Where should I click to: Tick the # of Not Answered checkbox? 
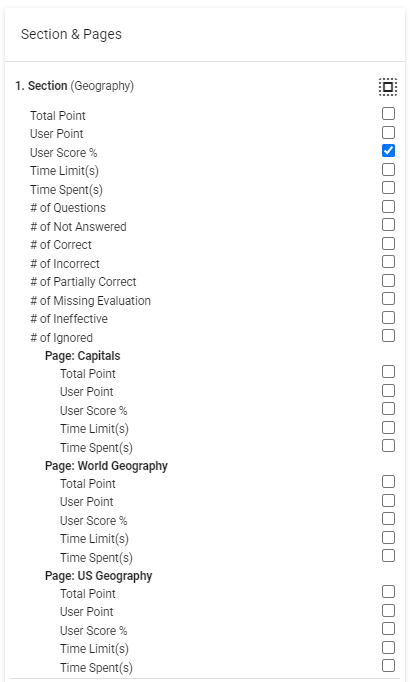click(x=388, y=224)
